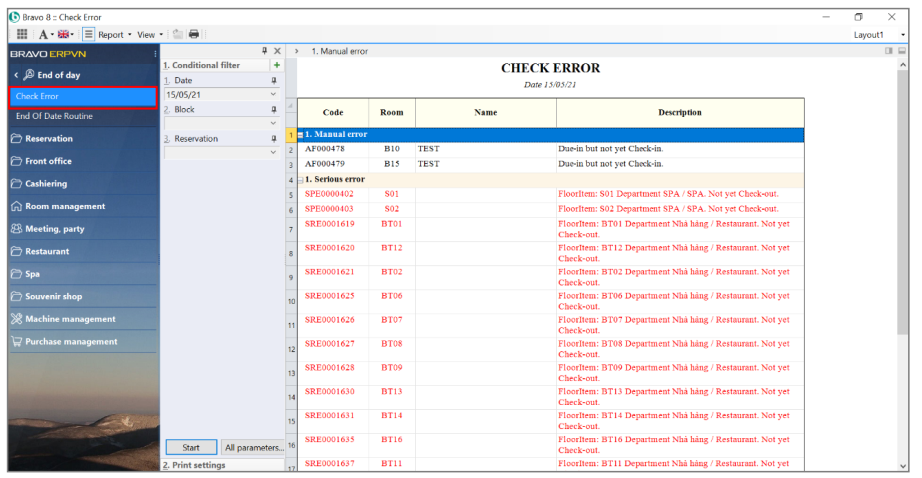Click the All parameters button
The image size is (922, 478).
(253, 447)
